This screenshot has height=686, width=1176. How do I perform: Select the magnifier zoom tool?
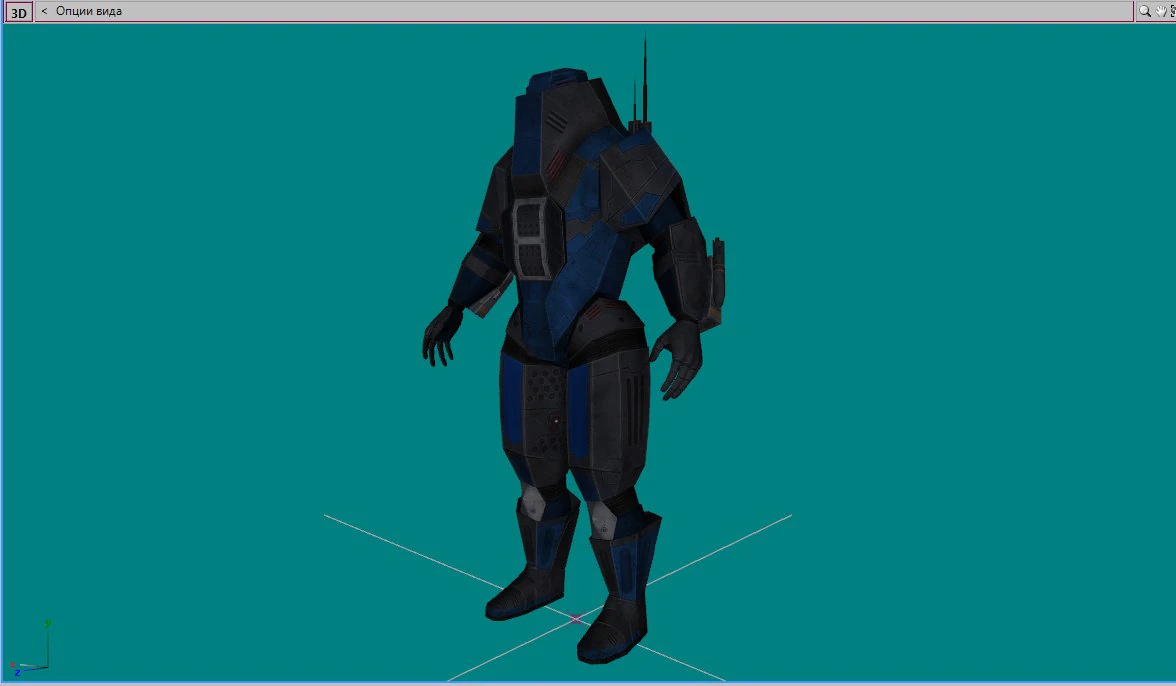[1144, 11]
